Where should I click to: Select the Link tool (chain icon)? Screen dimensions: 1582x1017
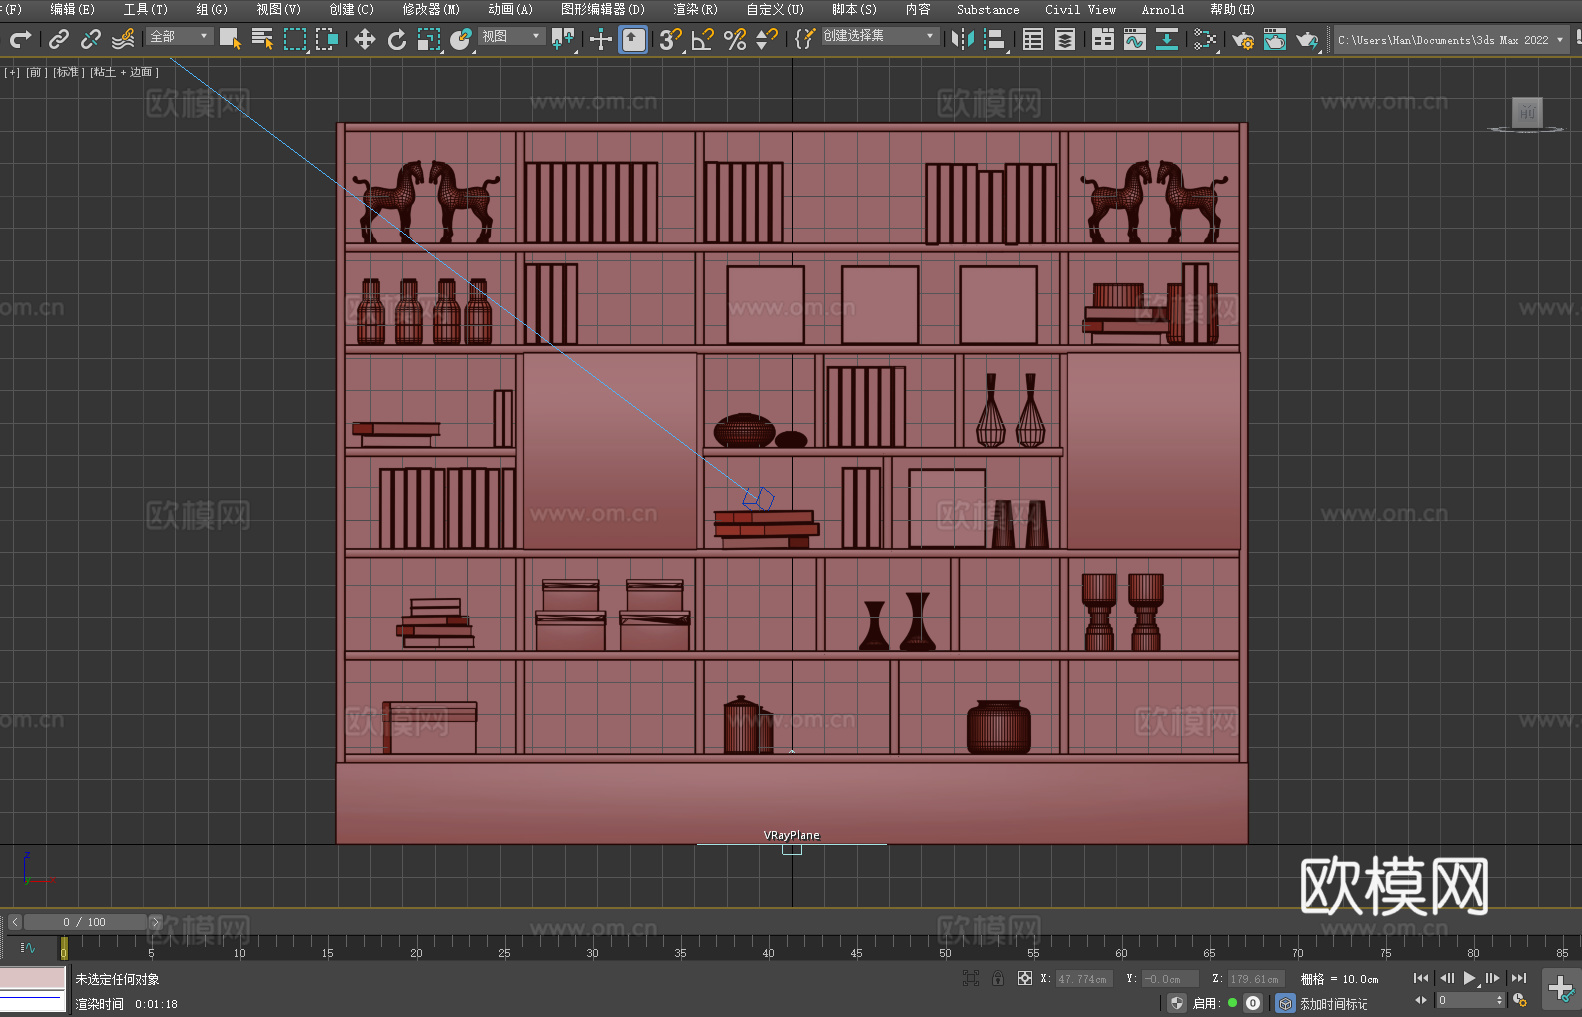pos(59,39)
